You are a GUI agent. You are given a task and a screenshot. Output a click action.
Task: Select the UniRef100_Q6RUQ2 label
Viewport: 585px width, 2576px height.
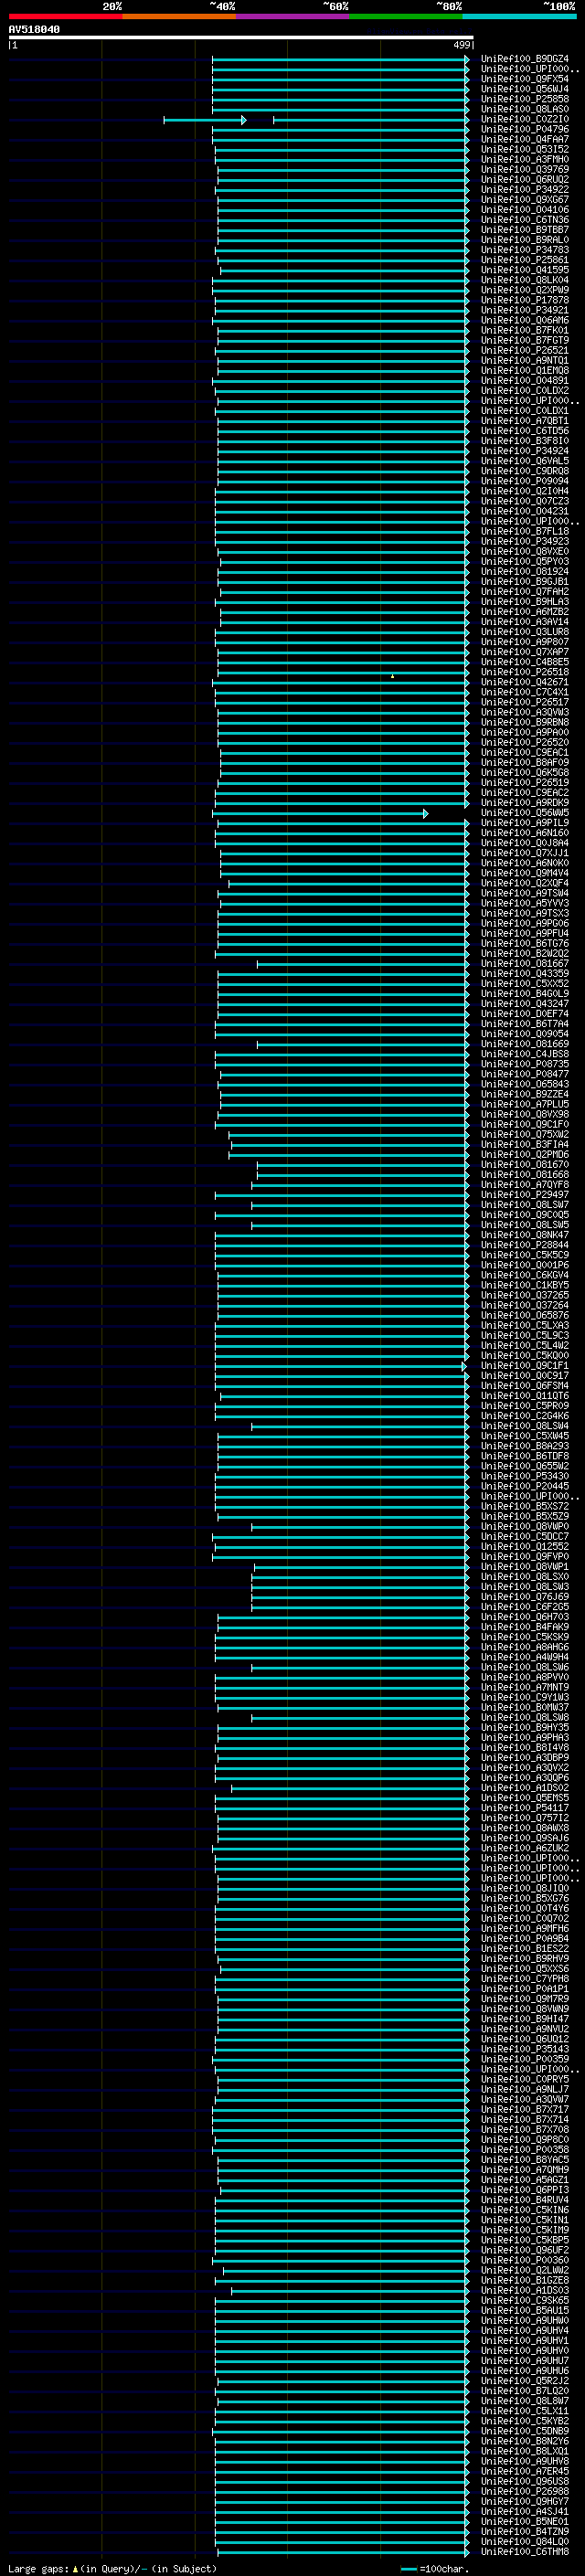[525, 179]
